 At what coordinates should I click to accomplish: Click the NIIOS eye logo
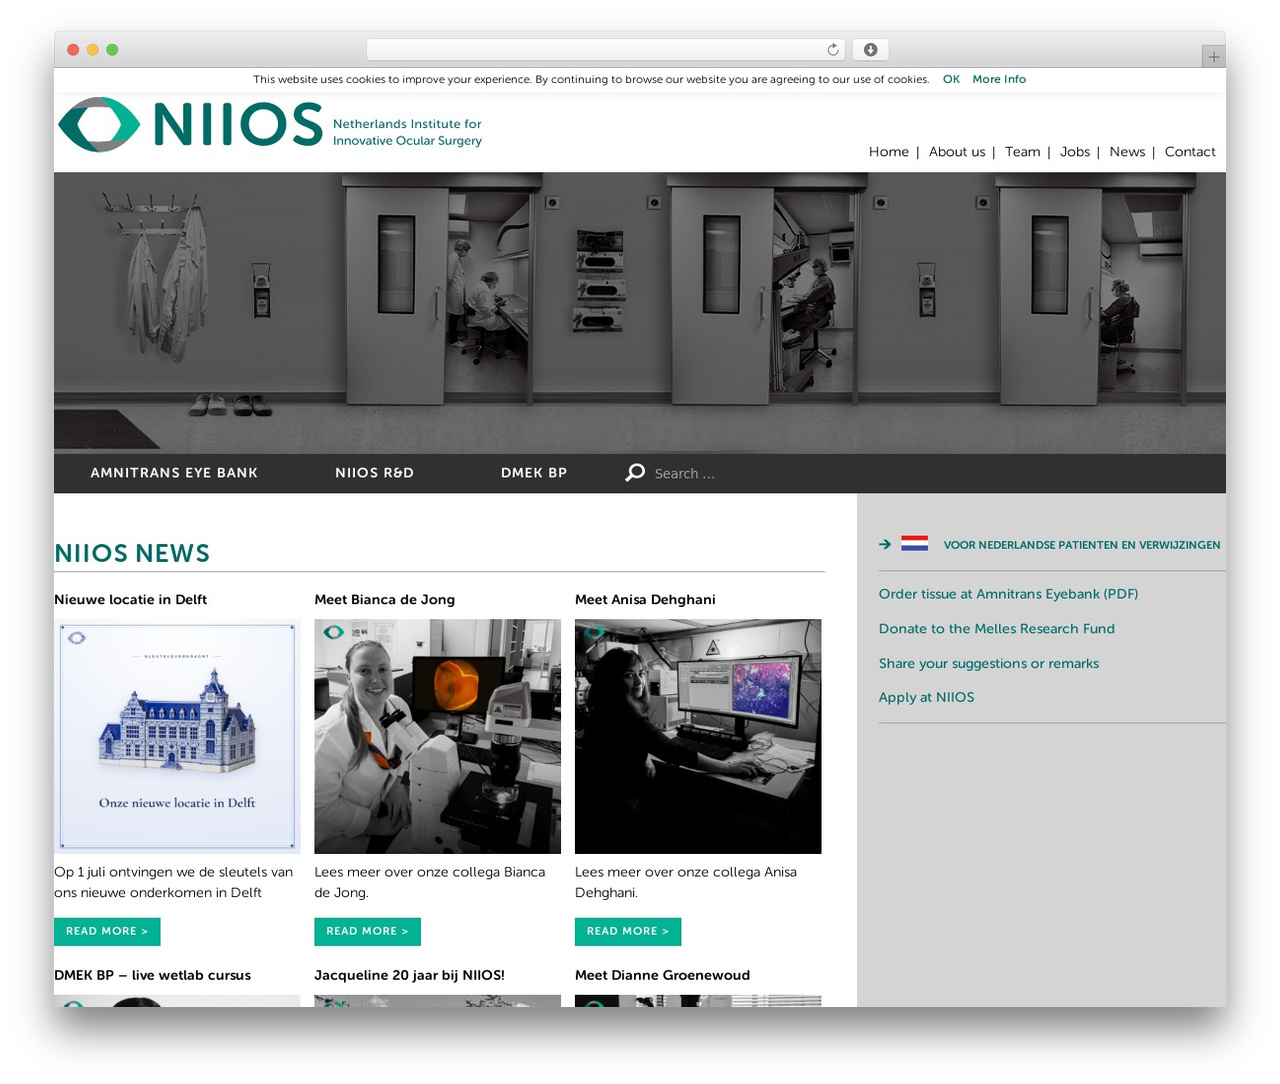99,125
